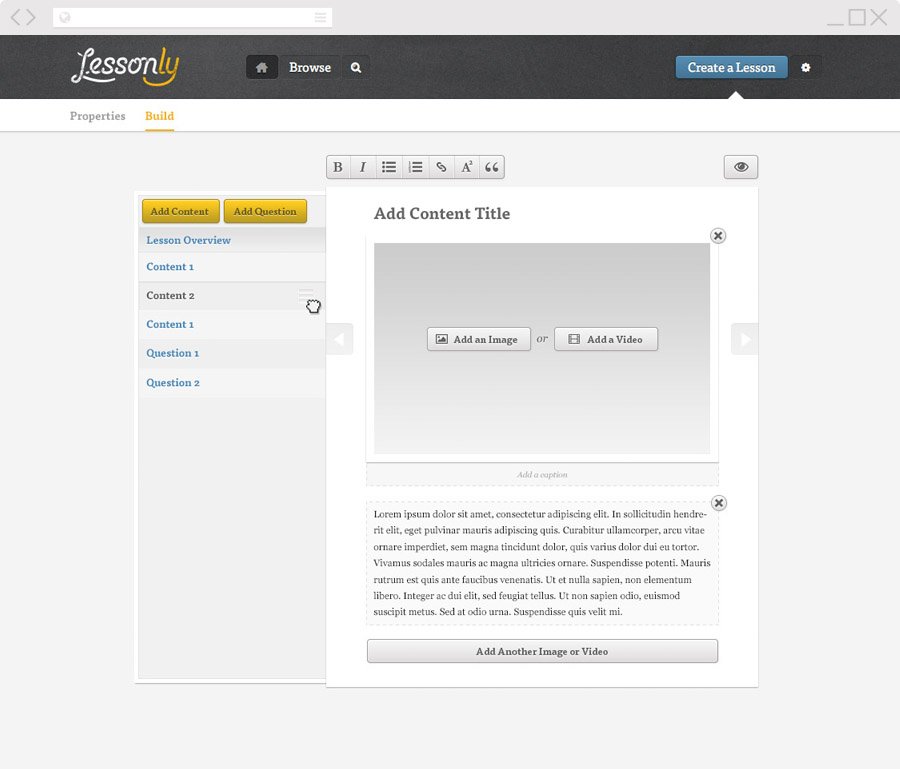This screenshot has width=900, height=769.
Task: Click the Add a caption field
Action: (x=542, y=475)
